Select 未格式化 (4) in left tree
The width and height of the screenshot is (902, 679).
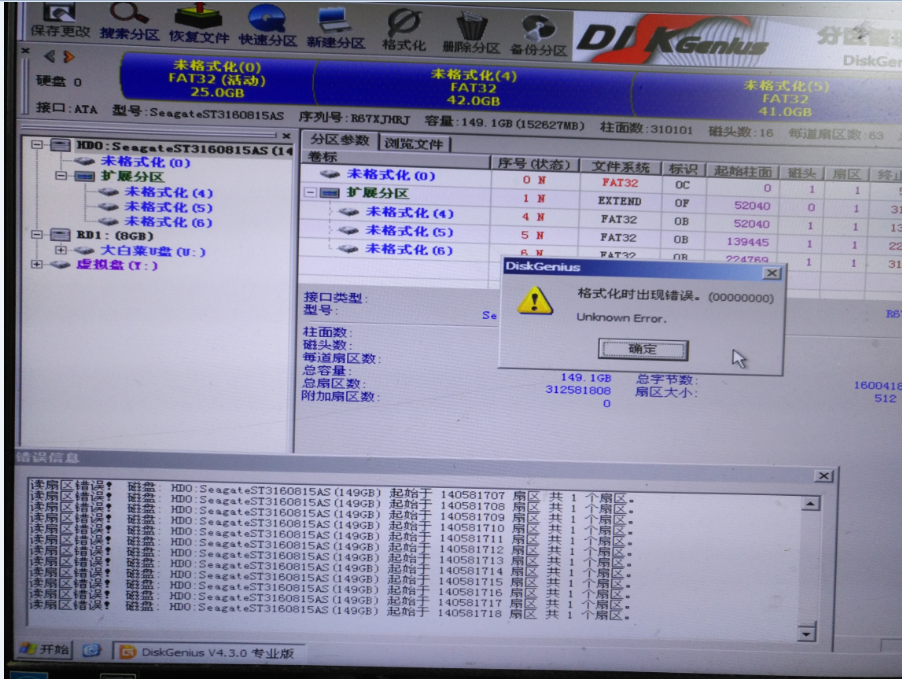(x=169, y=192)
